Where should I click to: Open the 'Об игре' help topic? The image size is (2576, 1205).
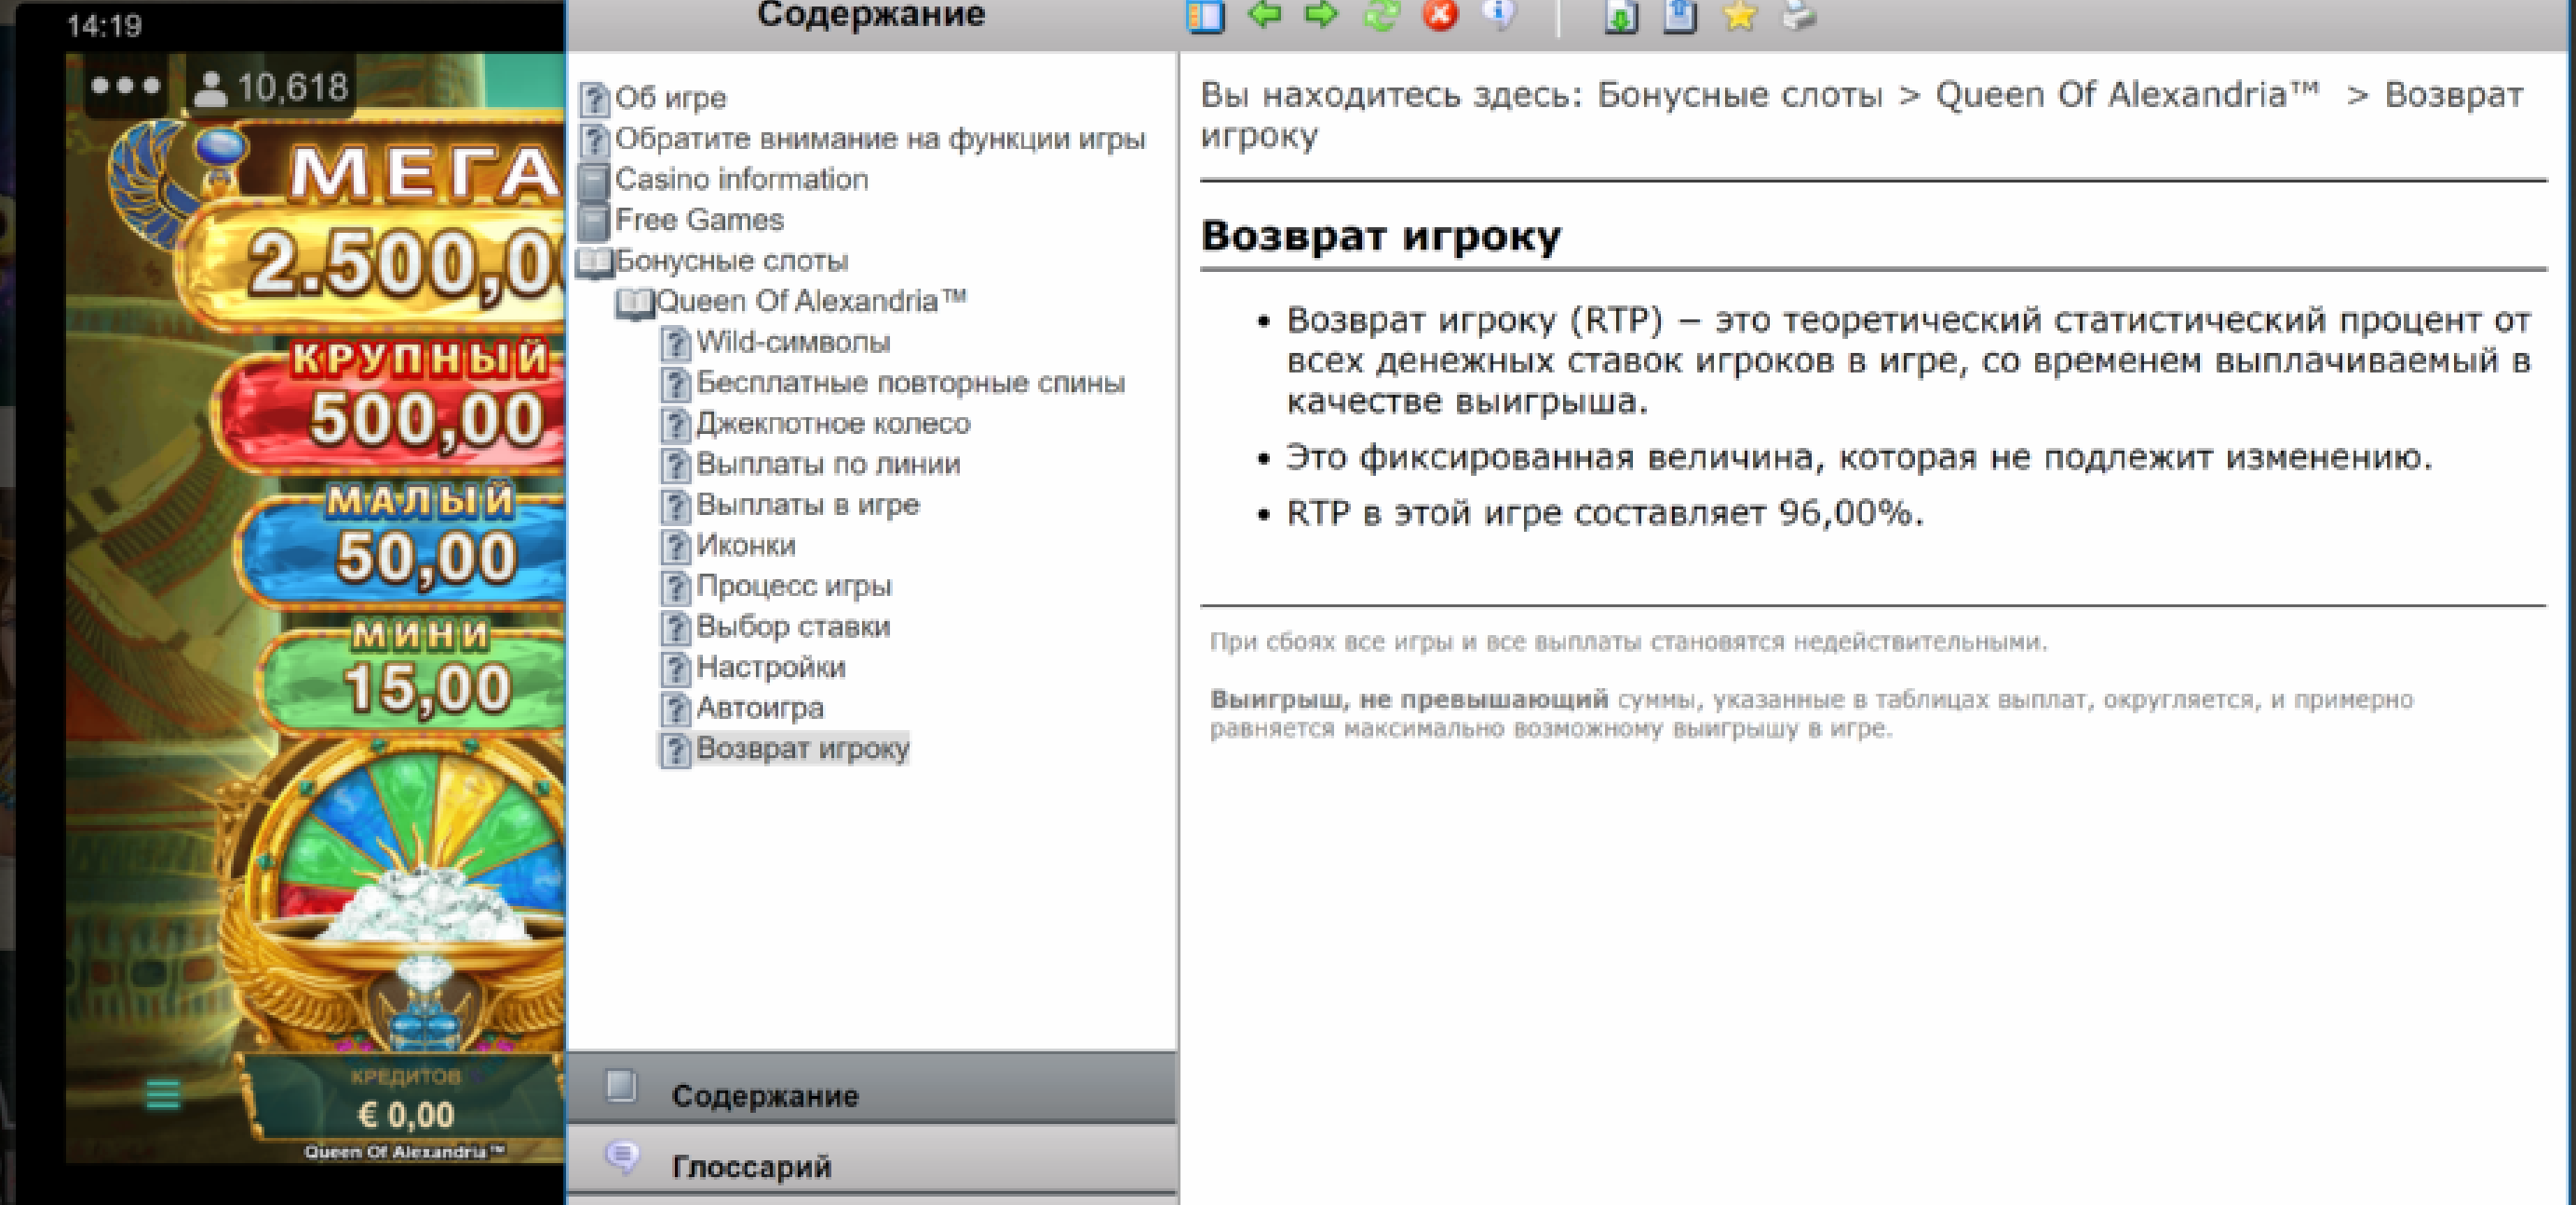click(671, 98)
